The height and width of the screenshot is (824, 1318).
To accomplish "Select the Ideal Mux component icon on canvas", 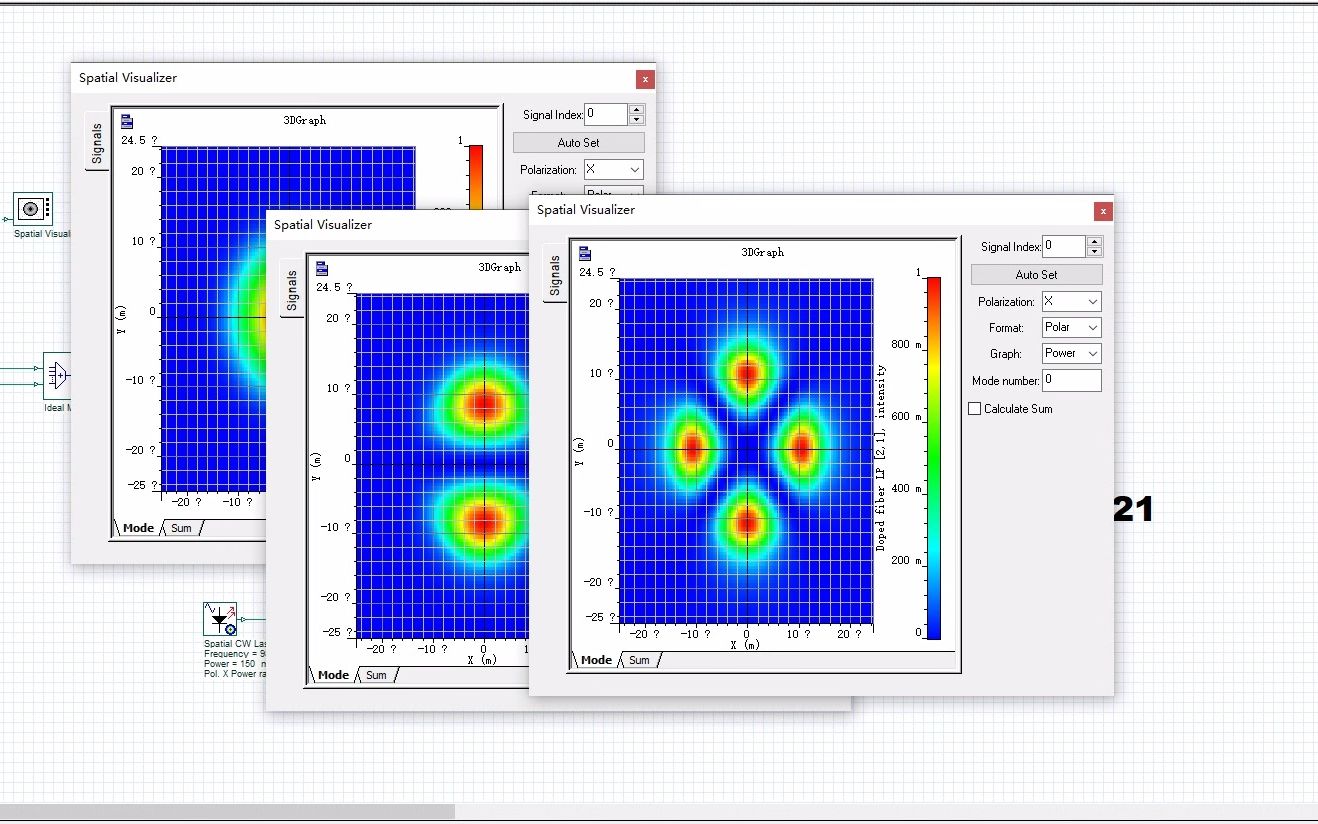I will coord(56,376).
